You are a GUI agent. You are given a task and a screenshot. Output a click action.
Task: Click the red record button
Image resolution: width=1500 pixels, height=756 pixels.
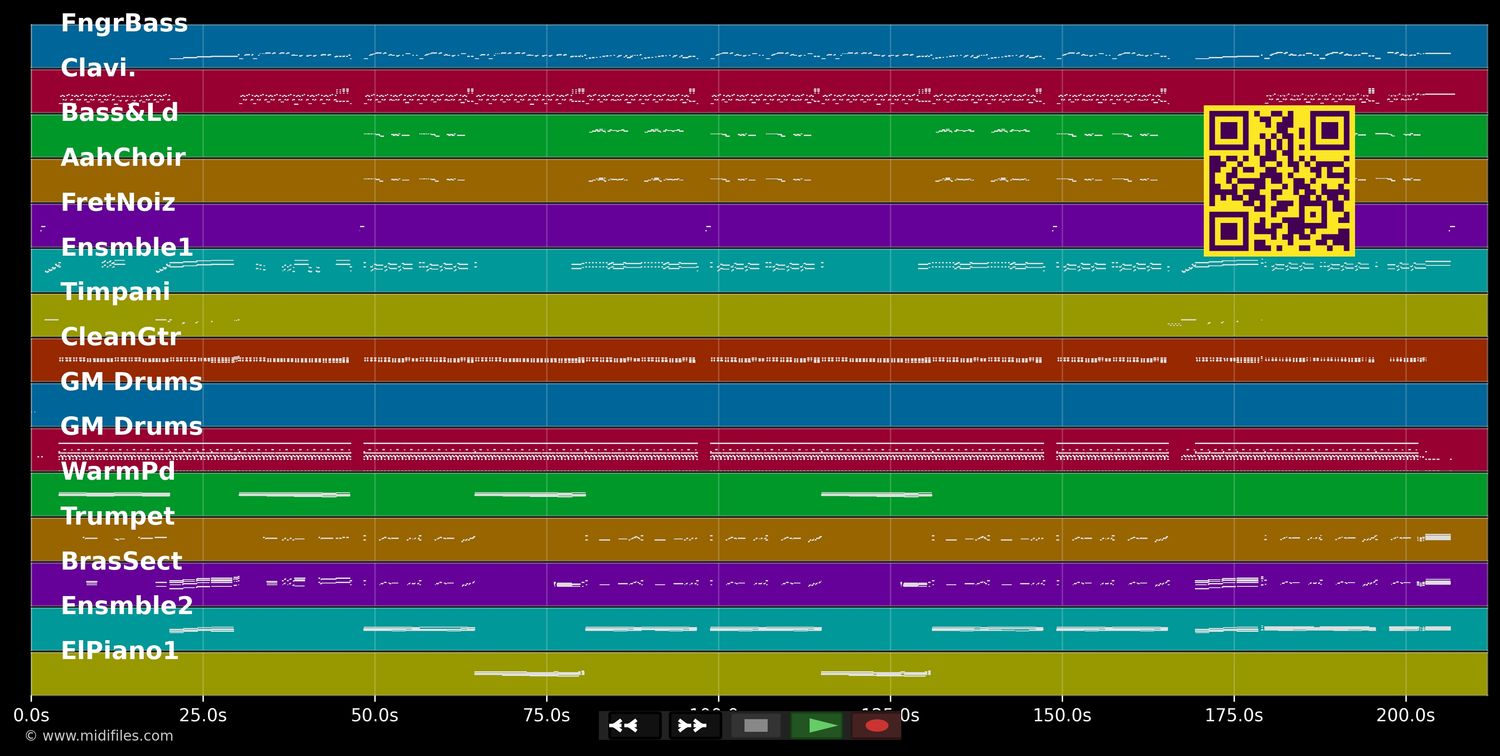(x=877, y=726)
